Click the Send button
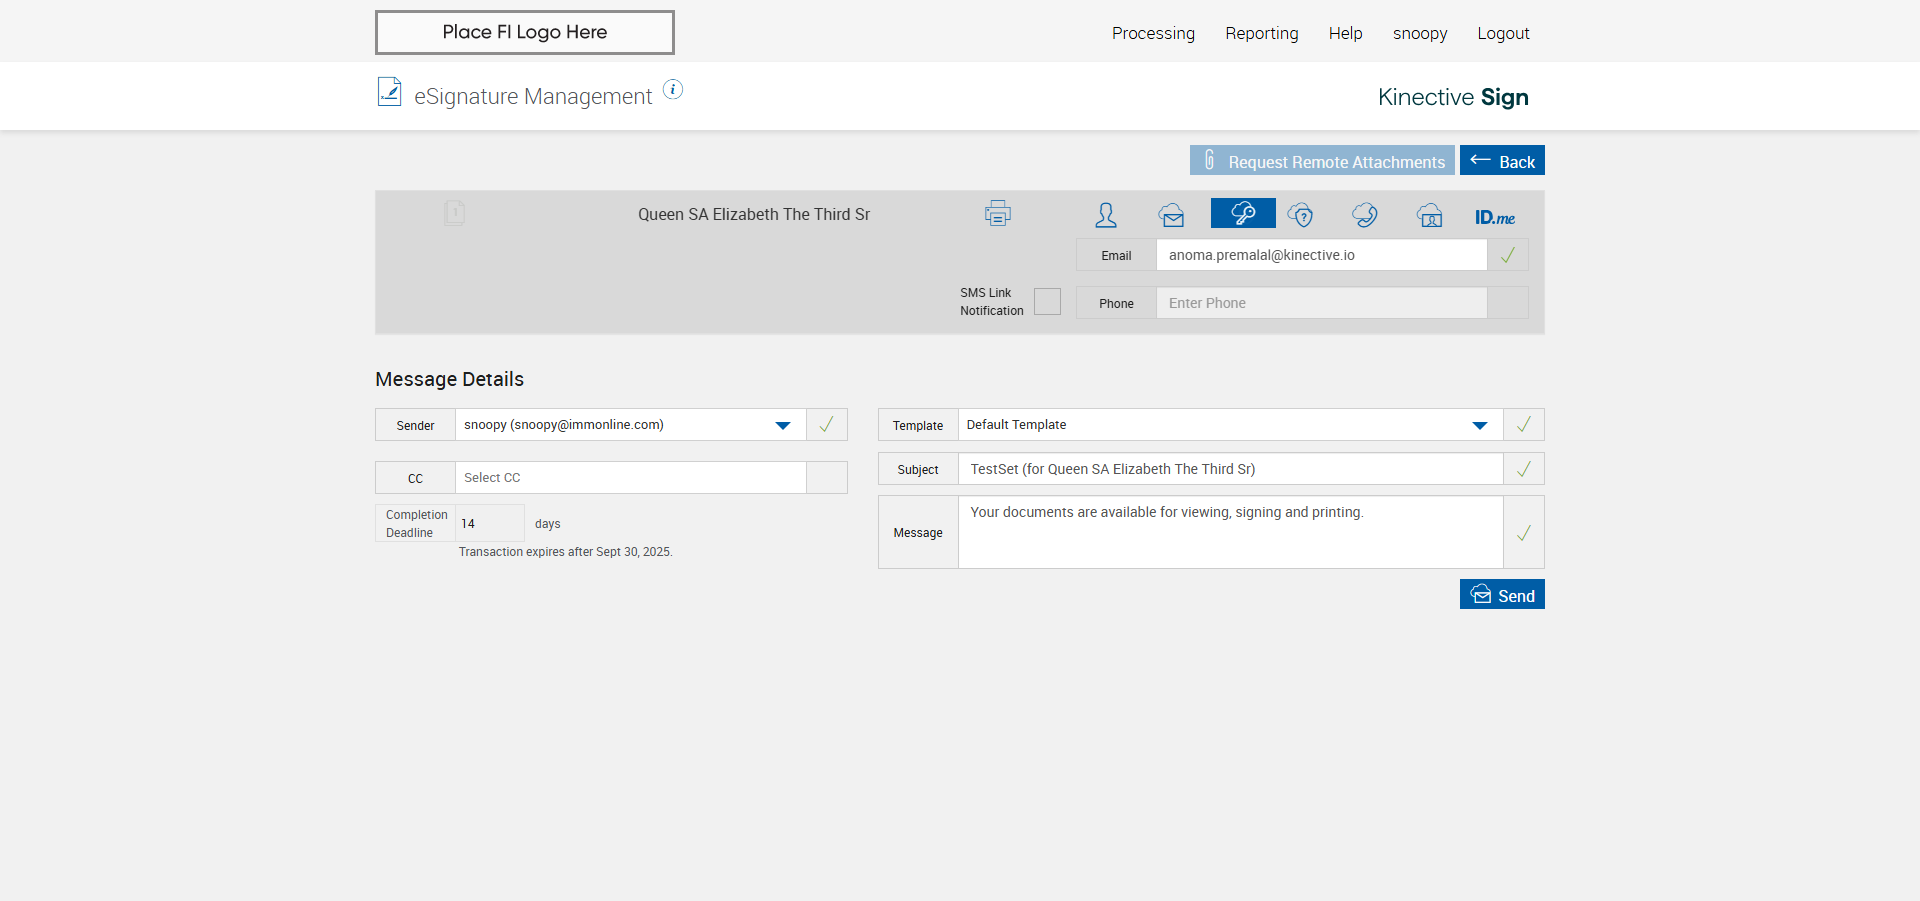 click(x=1501, y=595)
